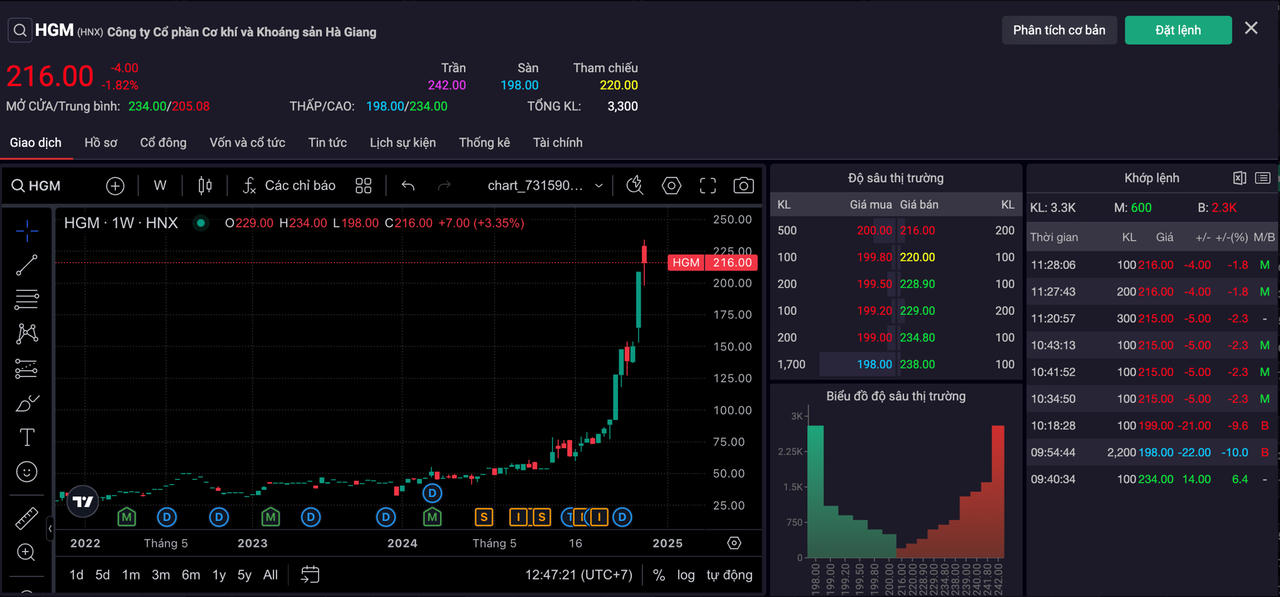Viewport: 1280px width, 597px height.
Task: Click the add symbol compare plus icon
Action: pyautogui.click(x=115, y=186)
